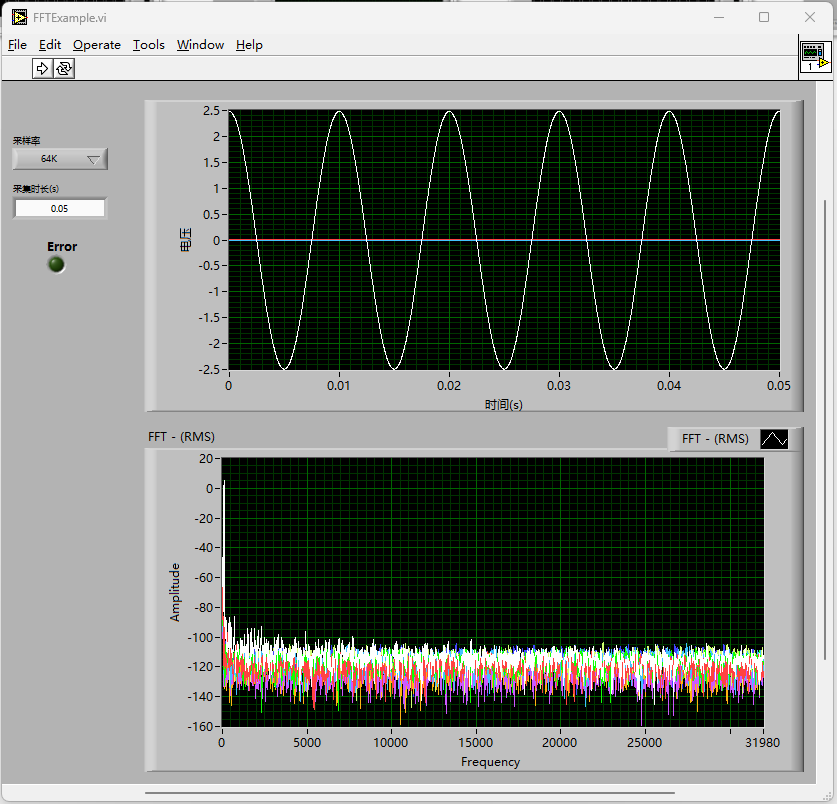Click the 31980 frequency axis end label
The height and width of the screenshot is (804, 837).
tap(762, 742)
